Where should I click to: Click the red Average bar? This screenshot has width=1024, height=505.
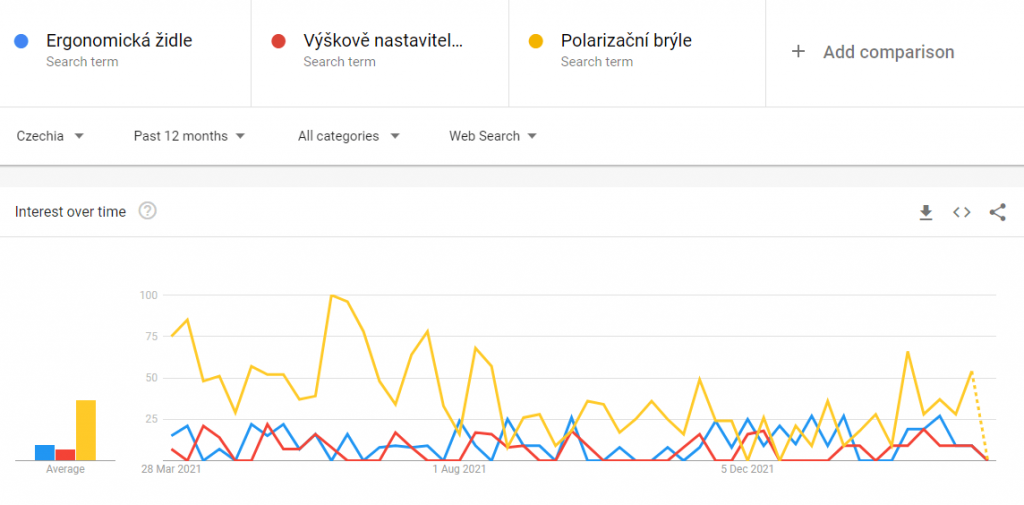pos(65,454)
